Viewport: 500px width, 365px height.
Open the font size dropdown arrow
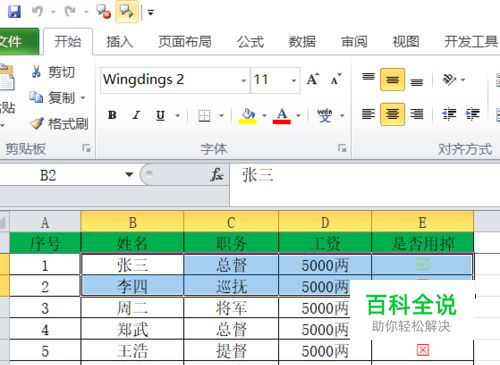[x=294, y=80]
